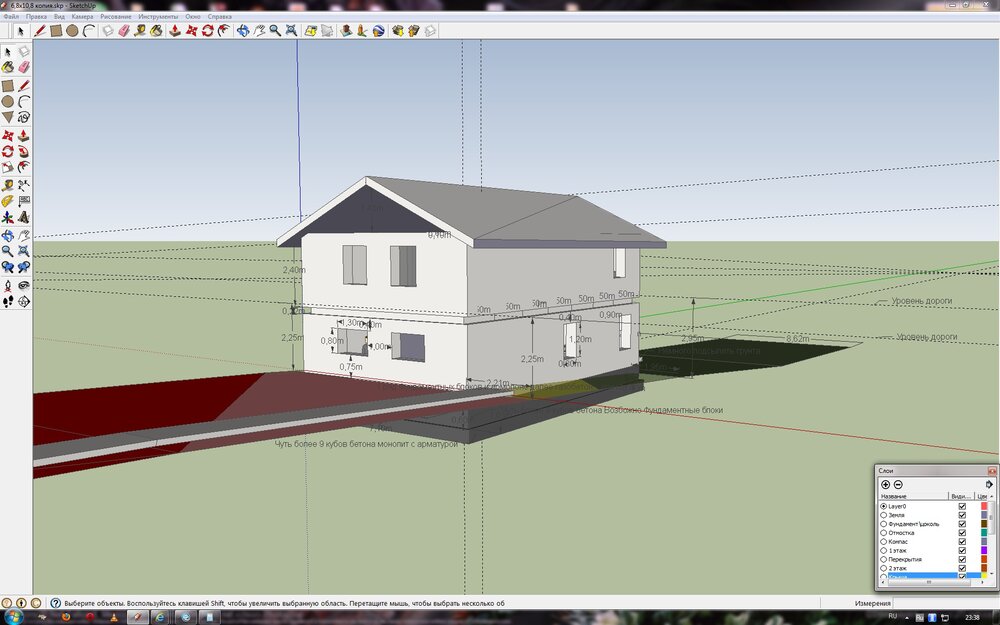
Task: Set 1 этаж as the active layer
Action: click(x=883, y=551)
